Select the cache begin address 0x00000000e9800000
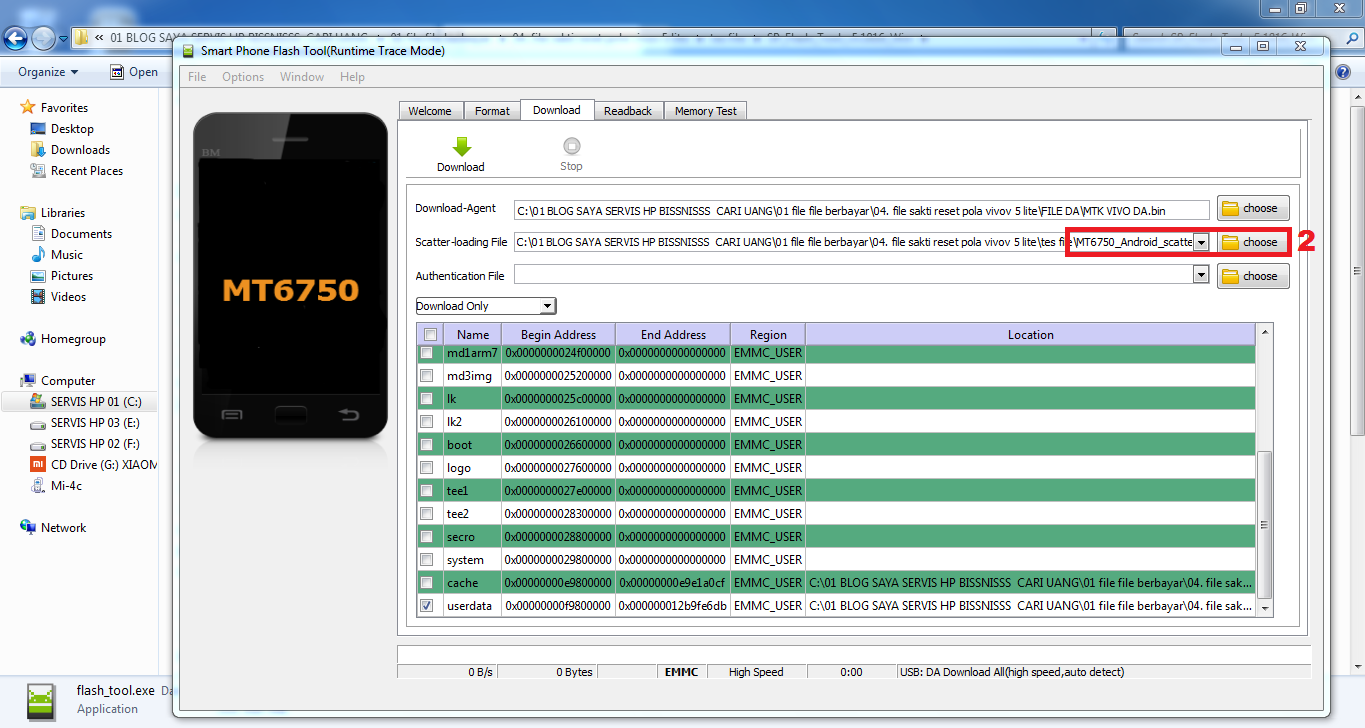Screen dimensions: 1365x728 point(558,583)
